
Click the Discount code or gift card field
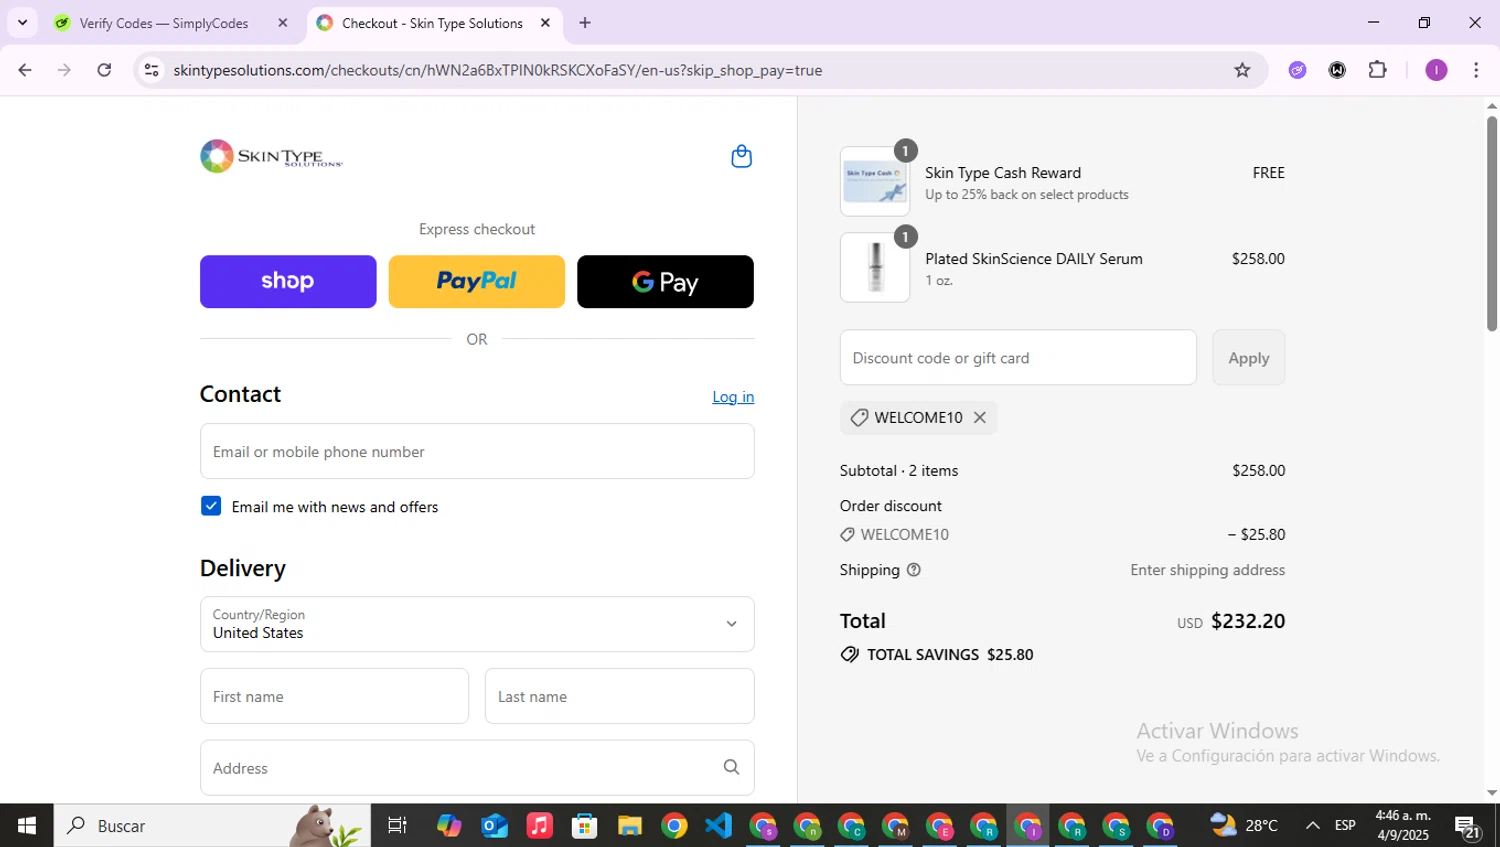point(1018,357)
